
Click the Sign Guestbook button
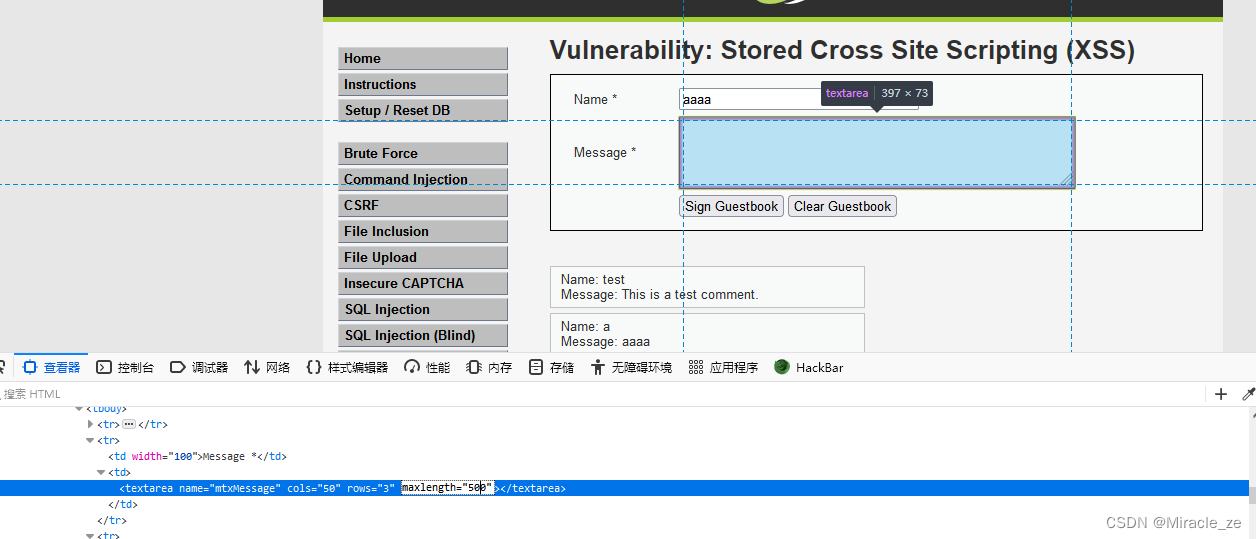[x=732, y=206]
